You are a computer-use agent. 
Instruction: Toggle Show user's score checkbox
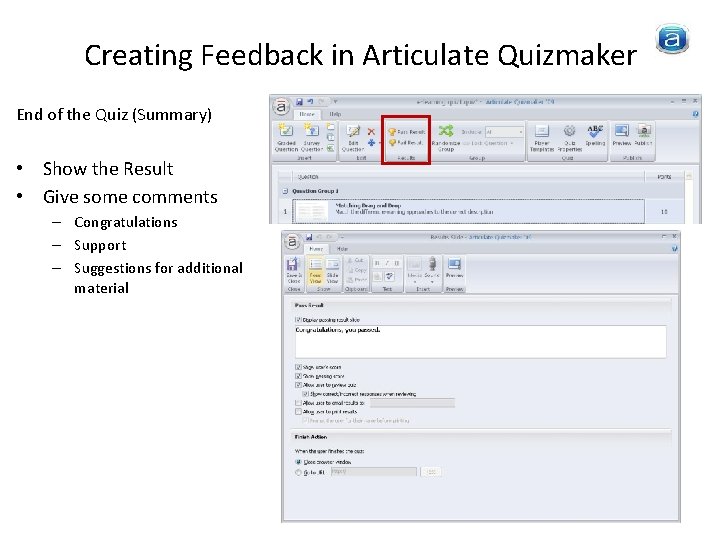point(298,367)
